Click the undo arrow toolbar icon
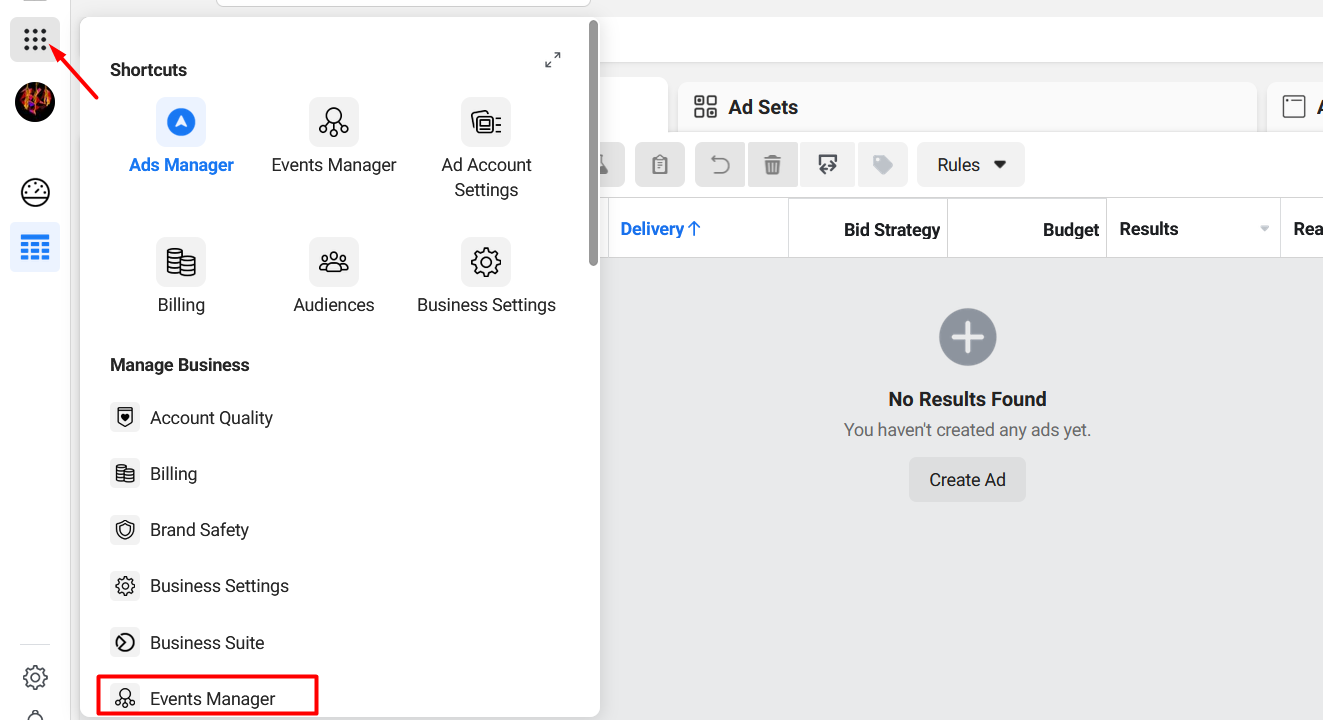1323x720 pixels. (x=720, y=165)
